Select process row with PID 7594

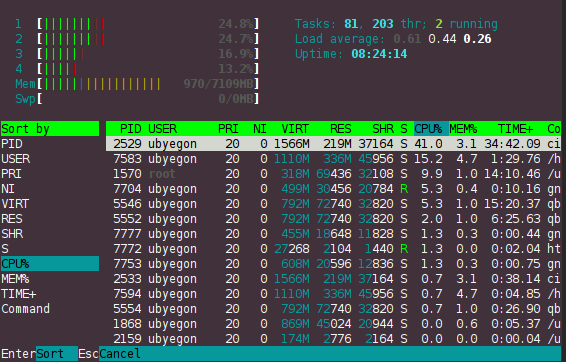pos(333,294)
